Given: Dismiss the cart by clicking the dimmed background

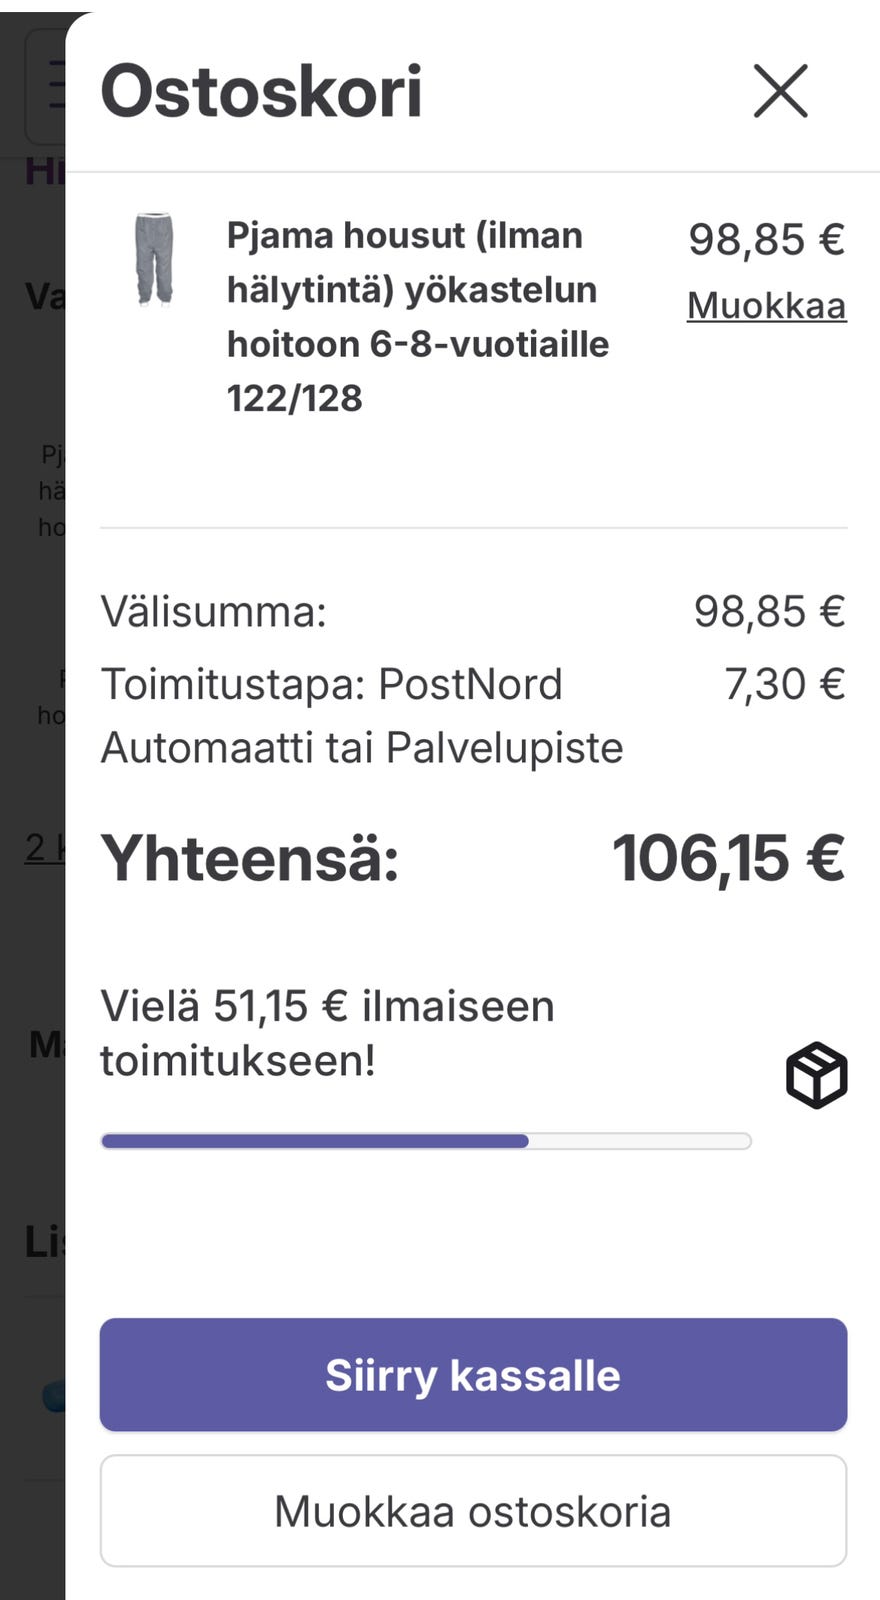Looking at the screenshot, I should click(x=30, y=1000).
